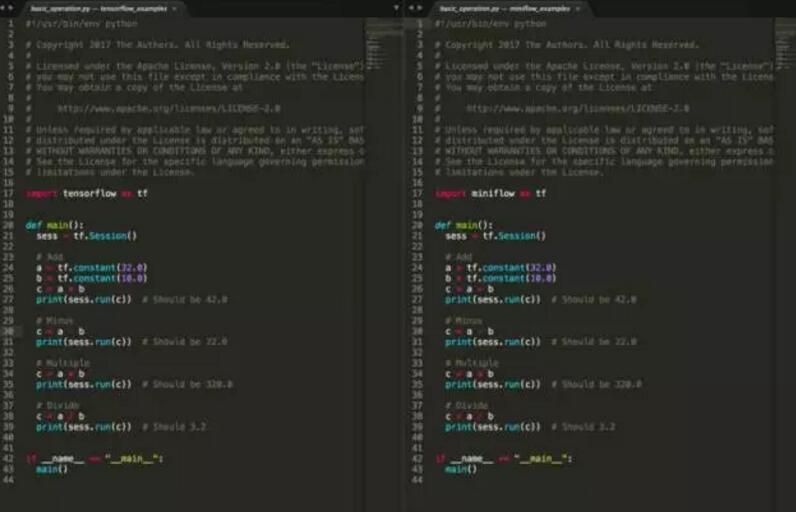
Task: Click '# Should 3.2' comment, right pane
Action: [583, 426]
